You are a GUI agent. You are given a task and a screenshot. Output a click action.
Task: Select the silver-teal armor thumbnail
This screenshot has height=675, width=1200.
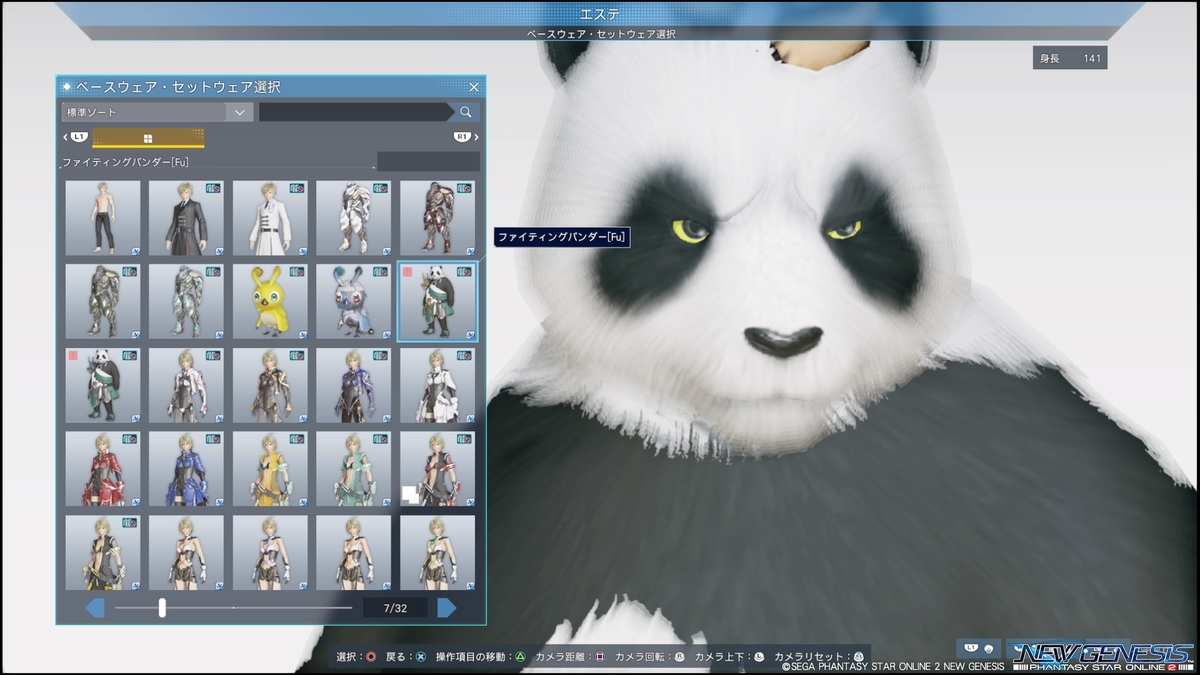pos(187,301)
